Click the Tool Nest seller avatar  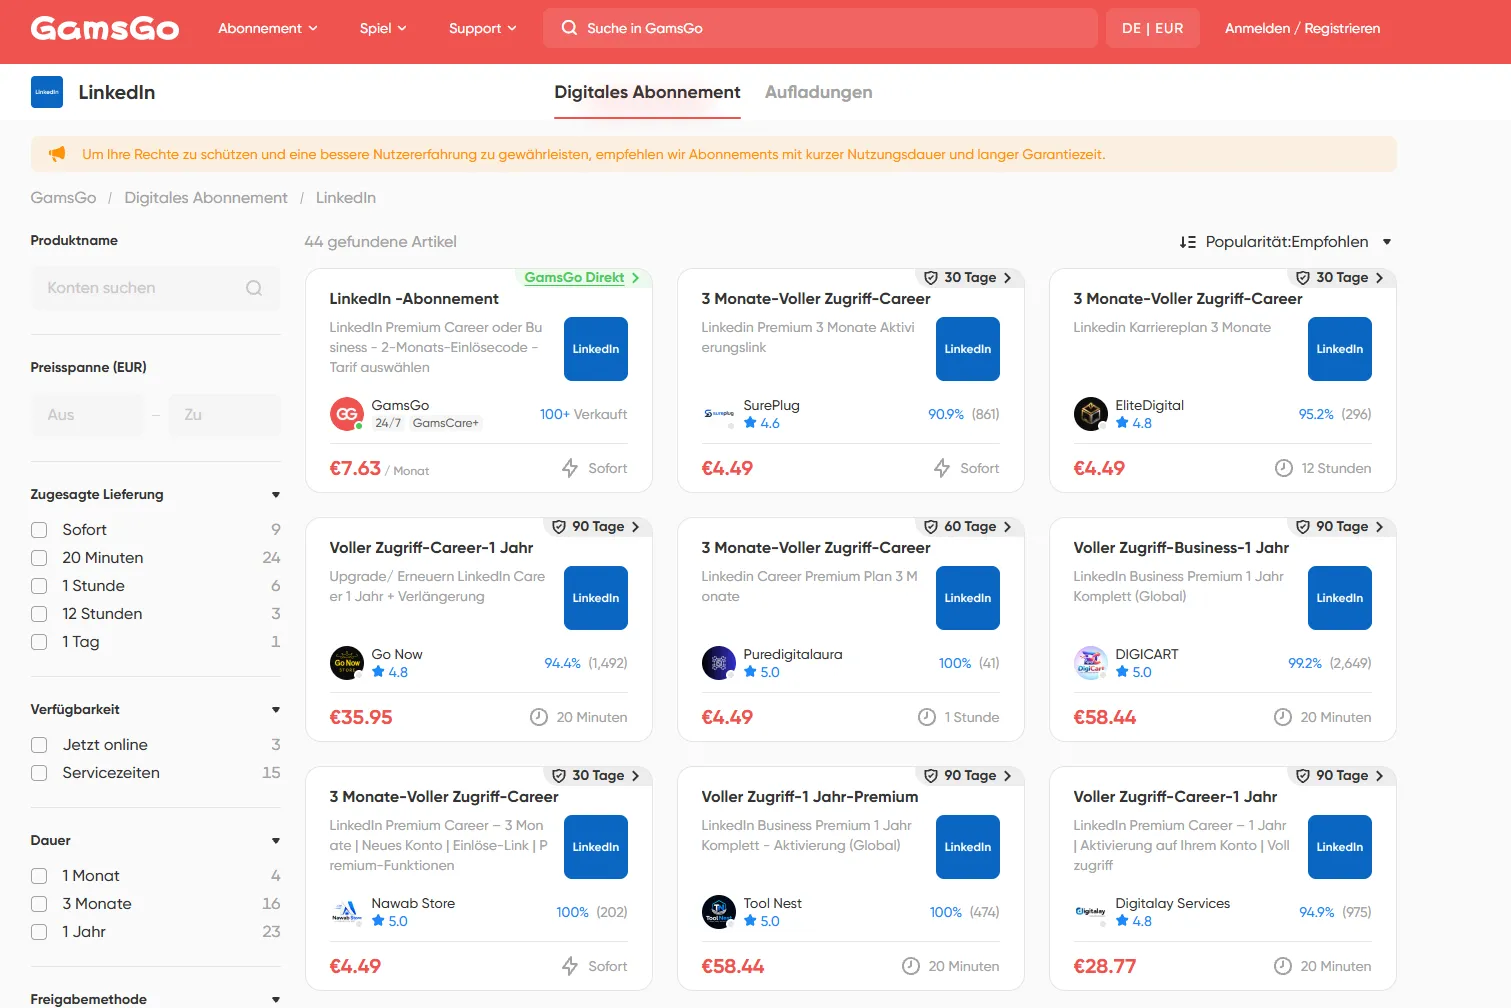[x=719, y=912]
